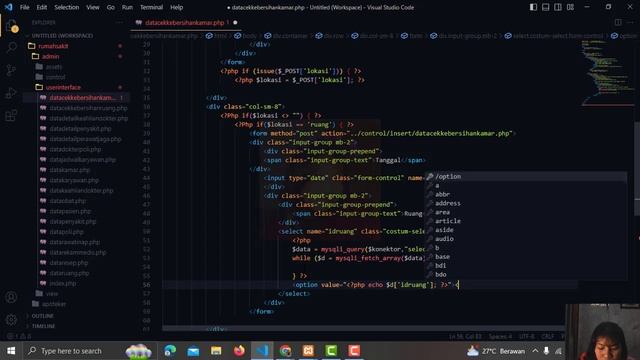Open the View menu

pyautogui.click(x=93, y=7)
